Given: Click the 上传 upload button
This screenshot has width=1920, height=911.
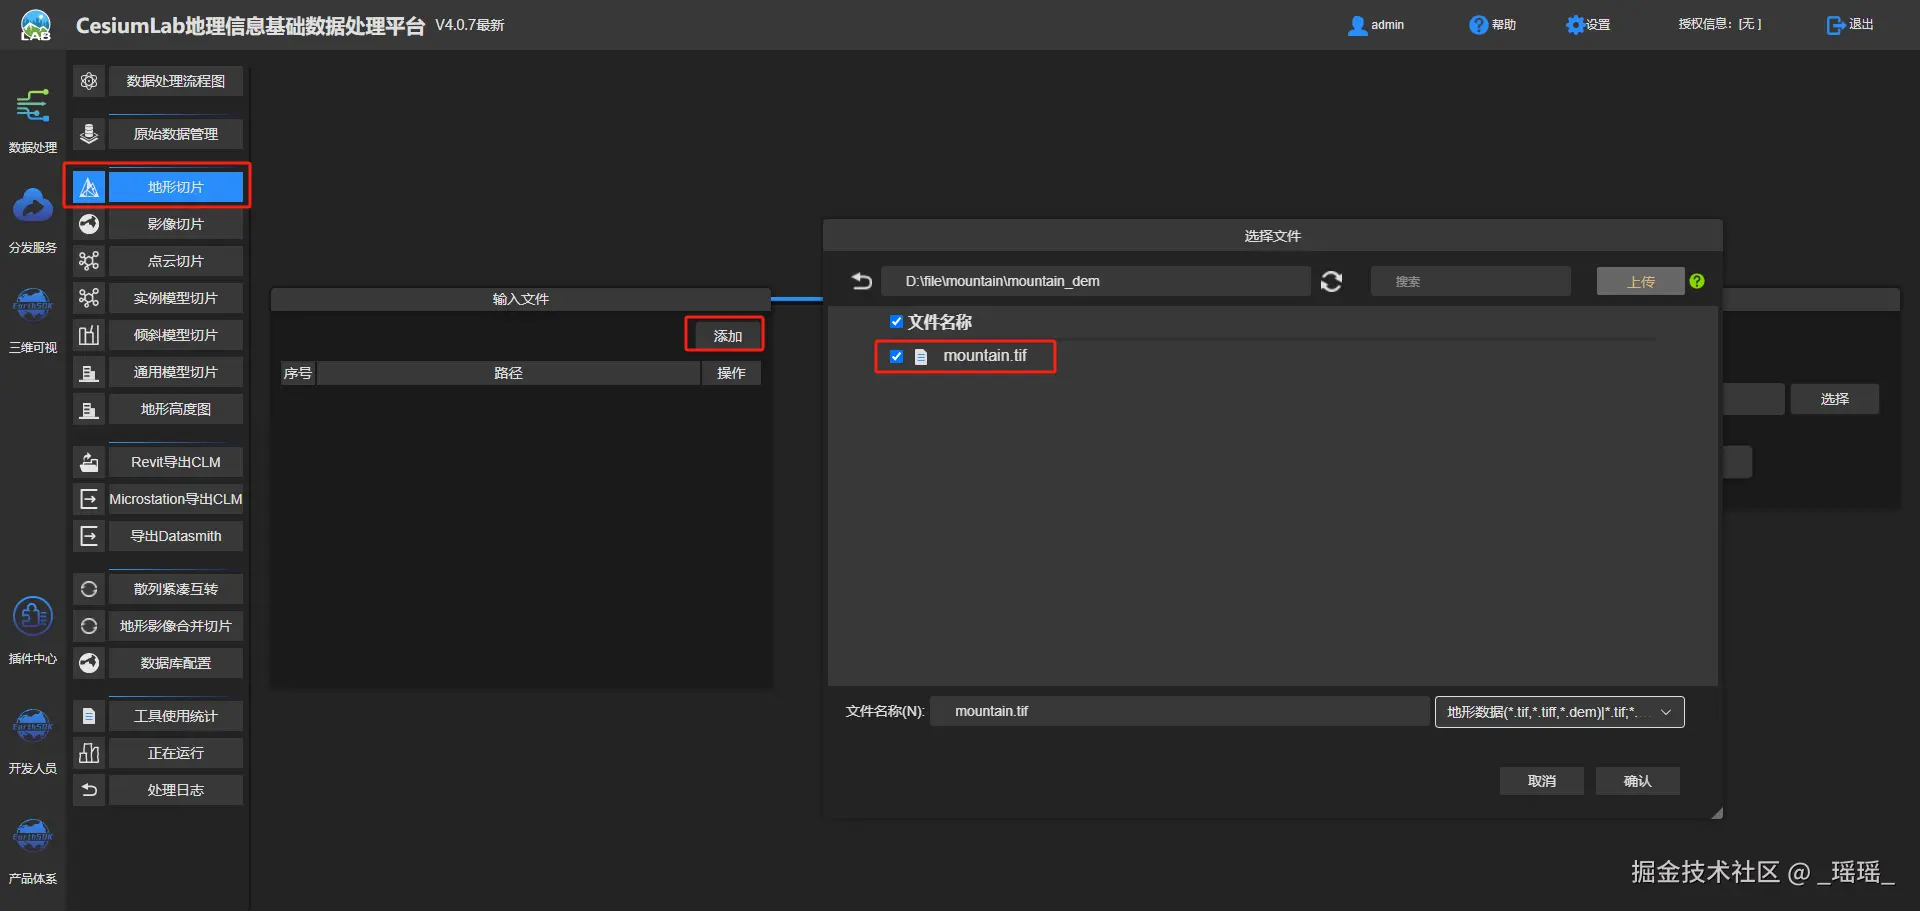Looking at the screenshot, I should tap(1640, 282).
